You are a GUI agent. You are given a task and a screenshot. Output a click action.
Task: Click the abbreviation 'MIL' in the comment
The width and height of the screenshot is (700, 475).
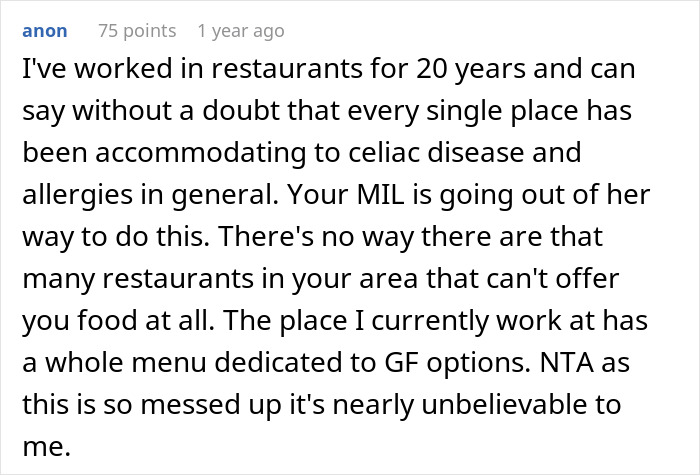click(x=380, y=194)
